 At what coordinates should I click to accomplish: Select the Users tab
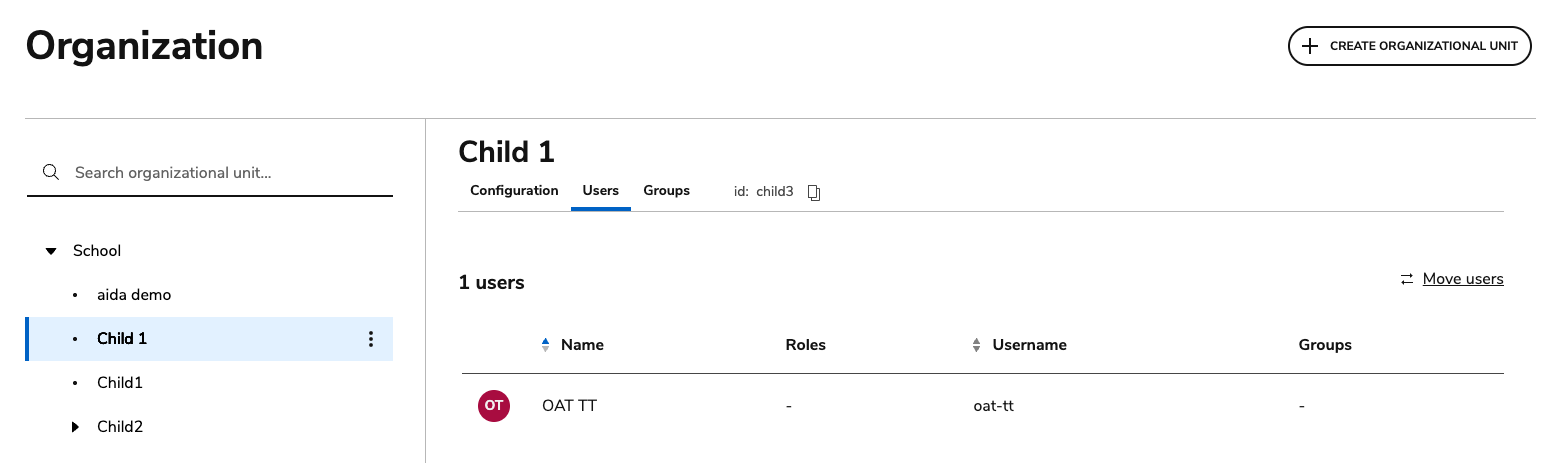pyautogui.click(x=600, y=191)
